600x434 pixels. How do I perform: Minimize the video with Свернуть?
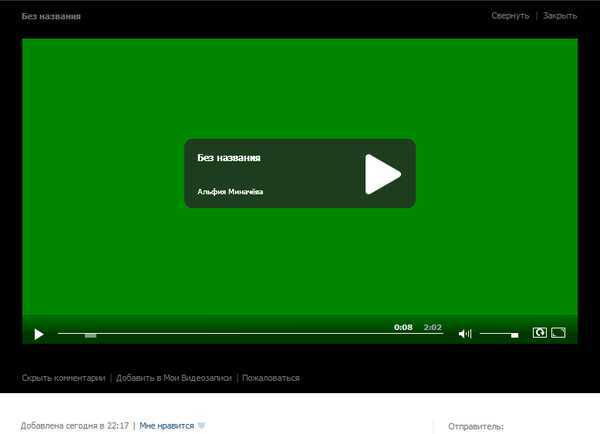pyautogui.click(x=510, y=16)
